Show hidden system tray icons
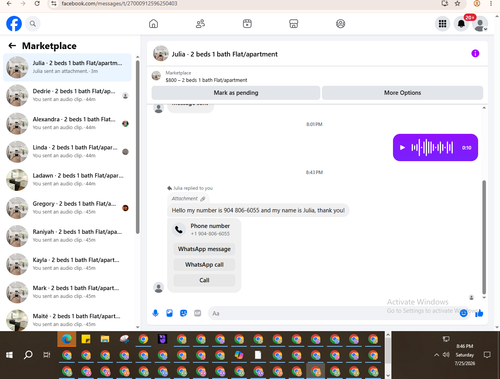This screenshot has width=500, height=379. [436, 355]
